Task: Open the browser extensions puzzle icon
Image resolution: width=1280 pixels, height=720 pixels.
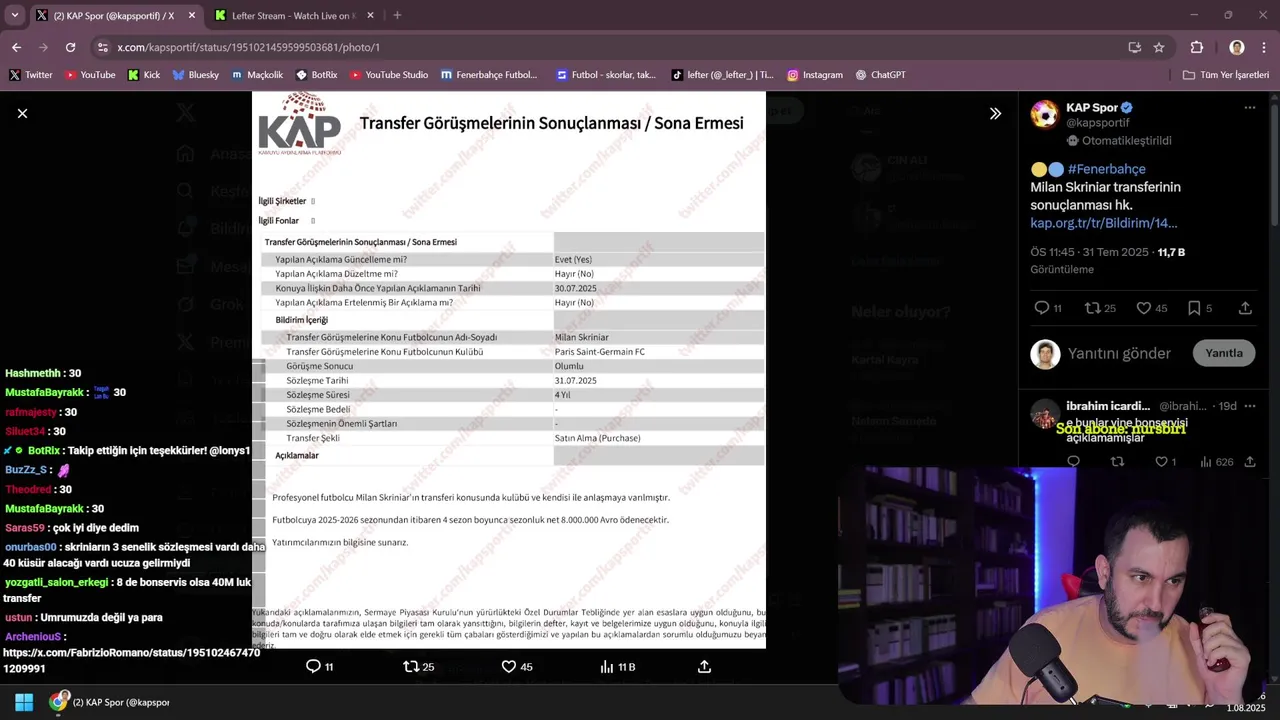Action: click(1197, 47)
